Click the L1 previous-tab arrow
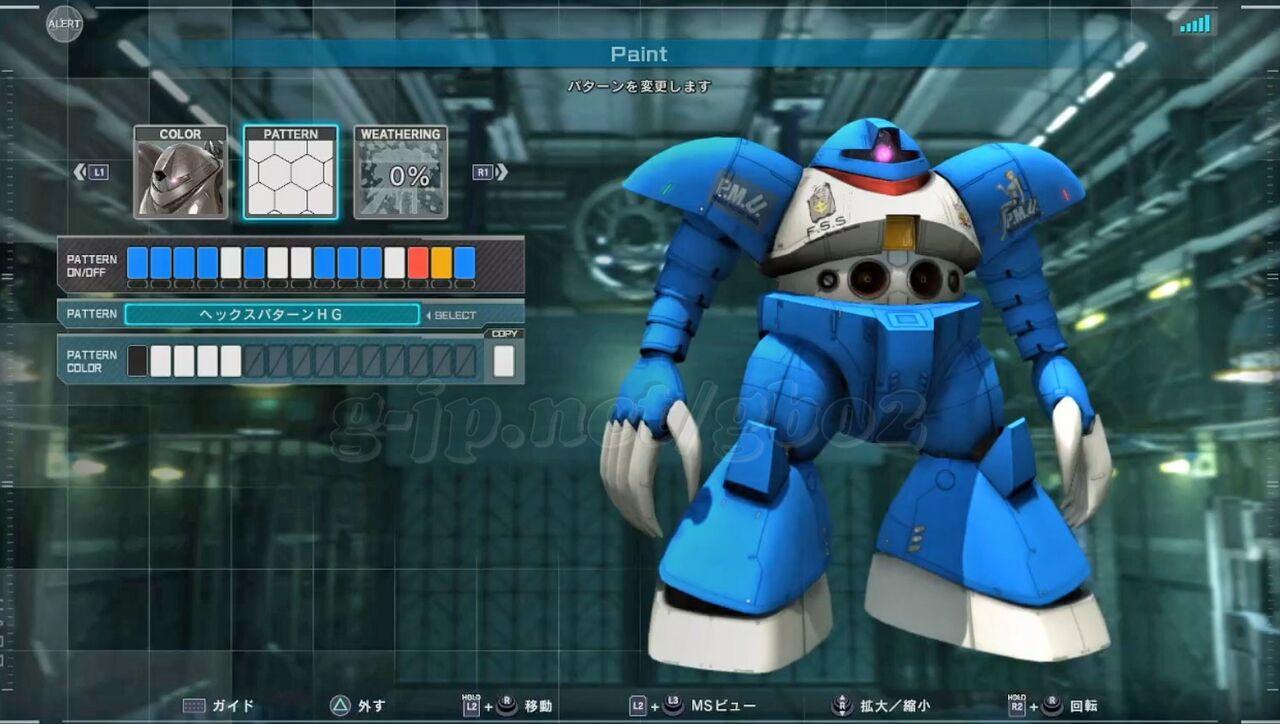This screenshot has height=724, width=1280. [x=91, y=172]
